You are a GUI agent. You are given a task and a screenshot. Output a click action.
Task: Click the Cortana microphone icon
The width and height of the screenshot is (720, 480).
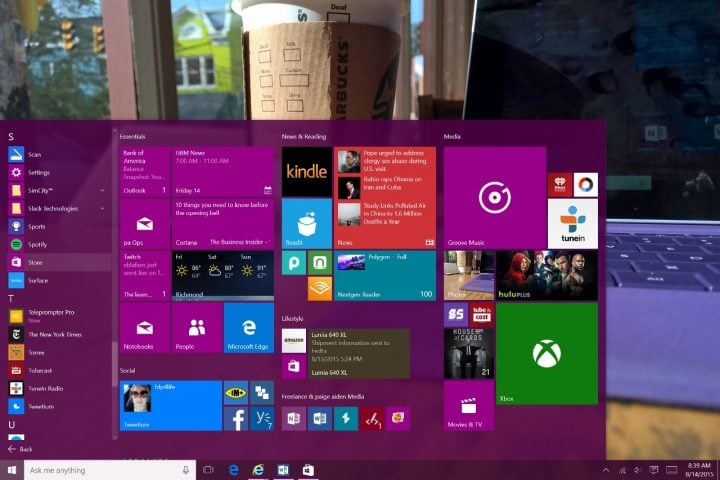point(186,470)
